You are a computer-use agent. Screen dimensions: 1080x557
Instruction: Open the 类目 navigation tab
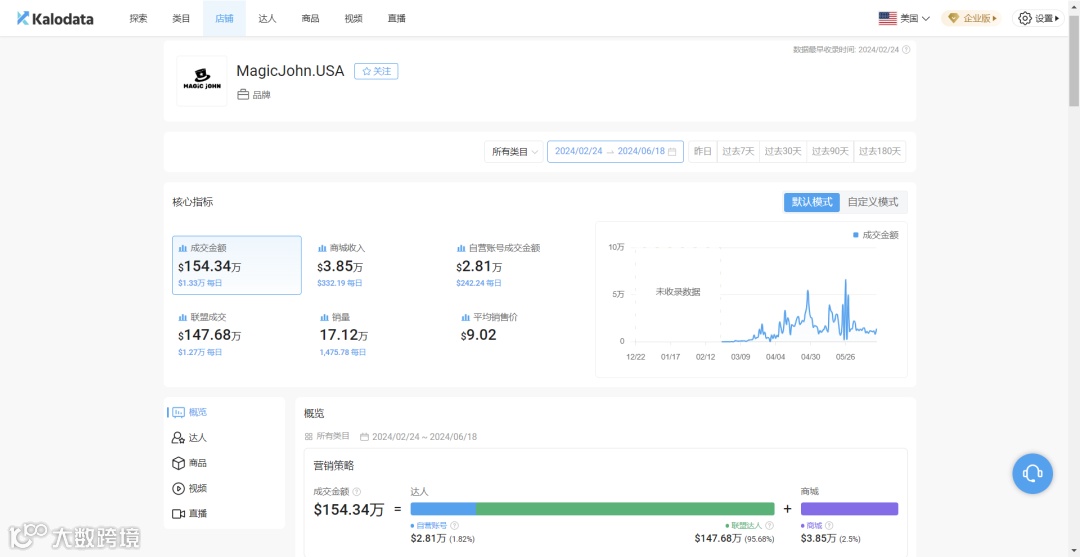point(181,19)
